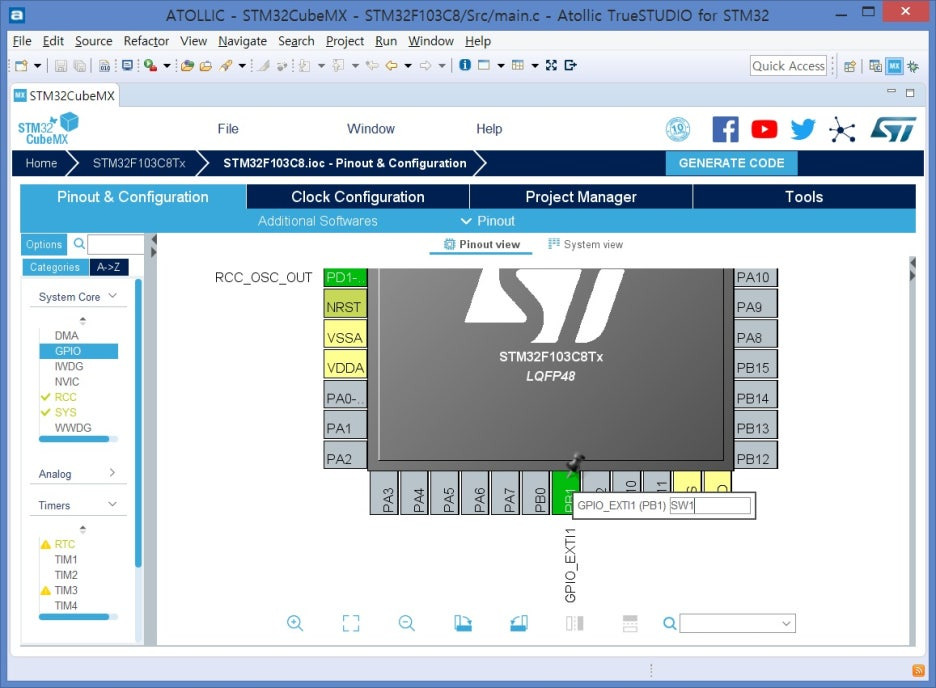Open dropdown arrow beside debug launch icon

tap(167, 66)
